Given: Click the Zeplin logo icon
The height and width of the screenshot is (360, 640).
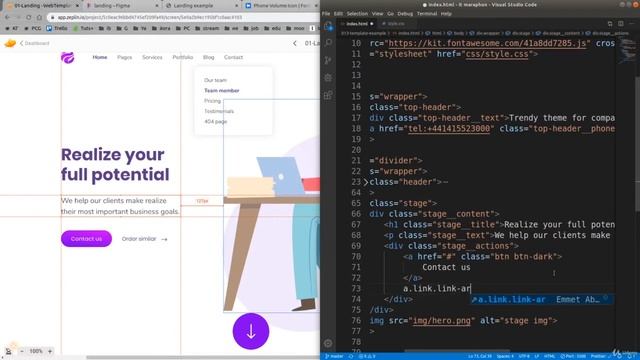Looking at the screenshot, I should (x=10, y=43).
